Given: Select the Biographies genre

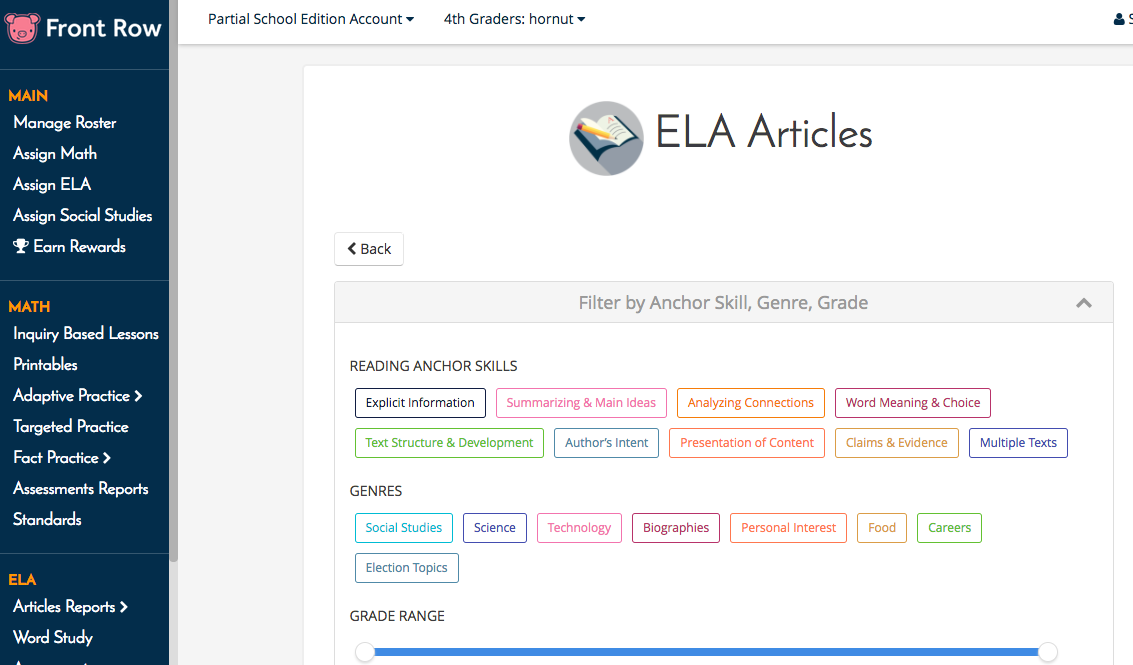Looking at the screenshot, I should click(676, 528).
